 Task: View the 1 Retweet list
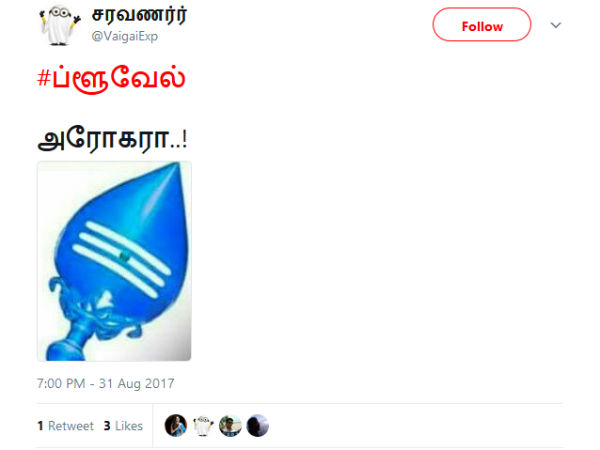[x=65, y=426]
